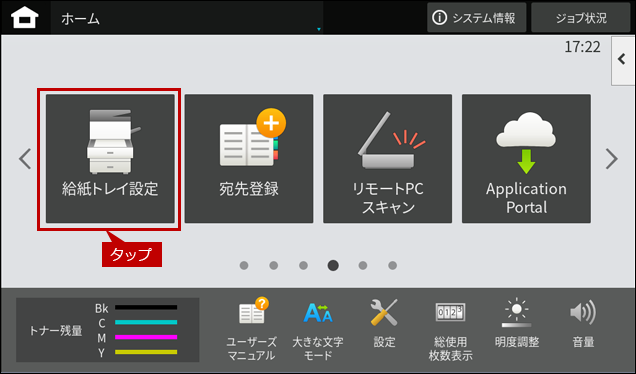The image size is (636, 374).
Task: Go to next home page arrow
Action: 612,159
